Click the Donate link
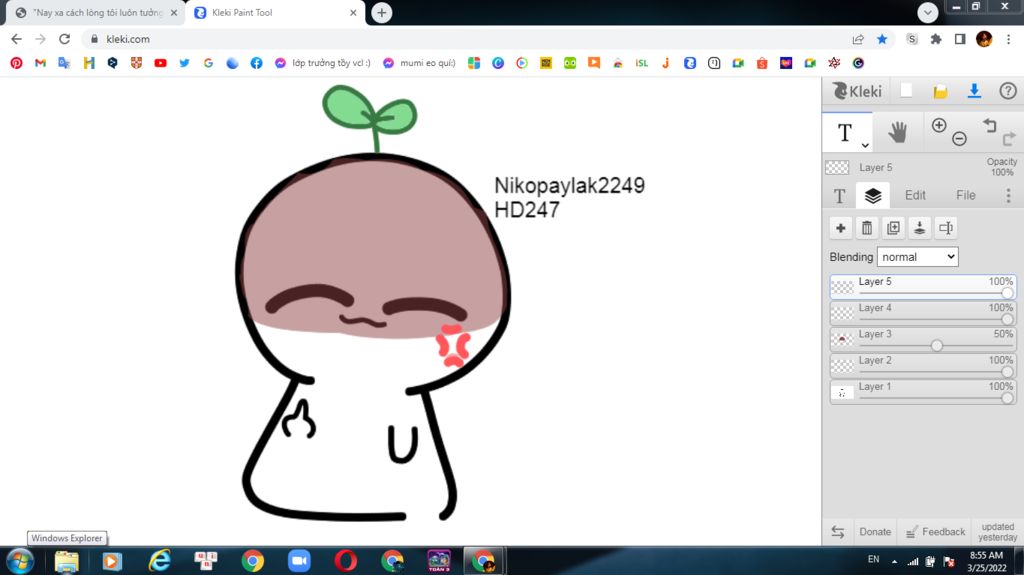This screenshot has height=575, width=1024. coord(874,532)
